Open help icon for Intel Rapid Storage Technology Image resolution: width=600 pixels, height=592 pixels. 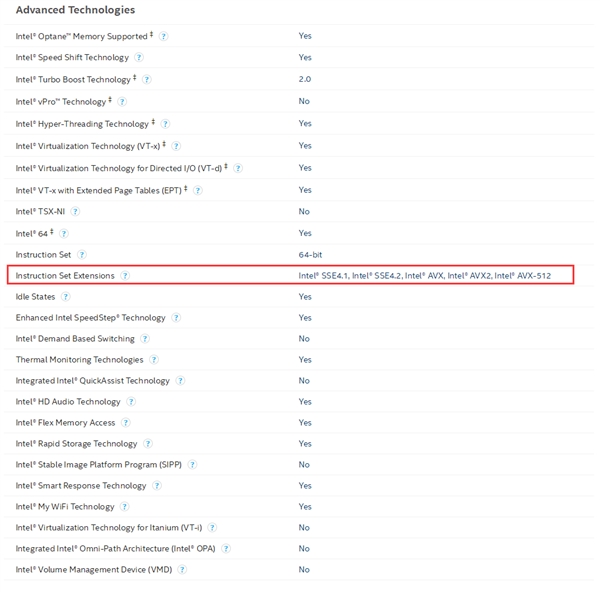tap(148, 444)
